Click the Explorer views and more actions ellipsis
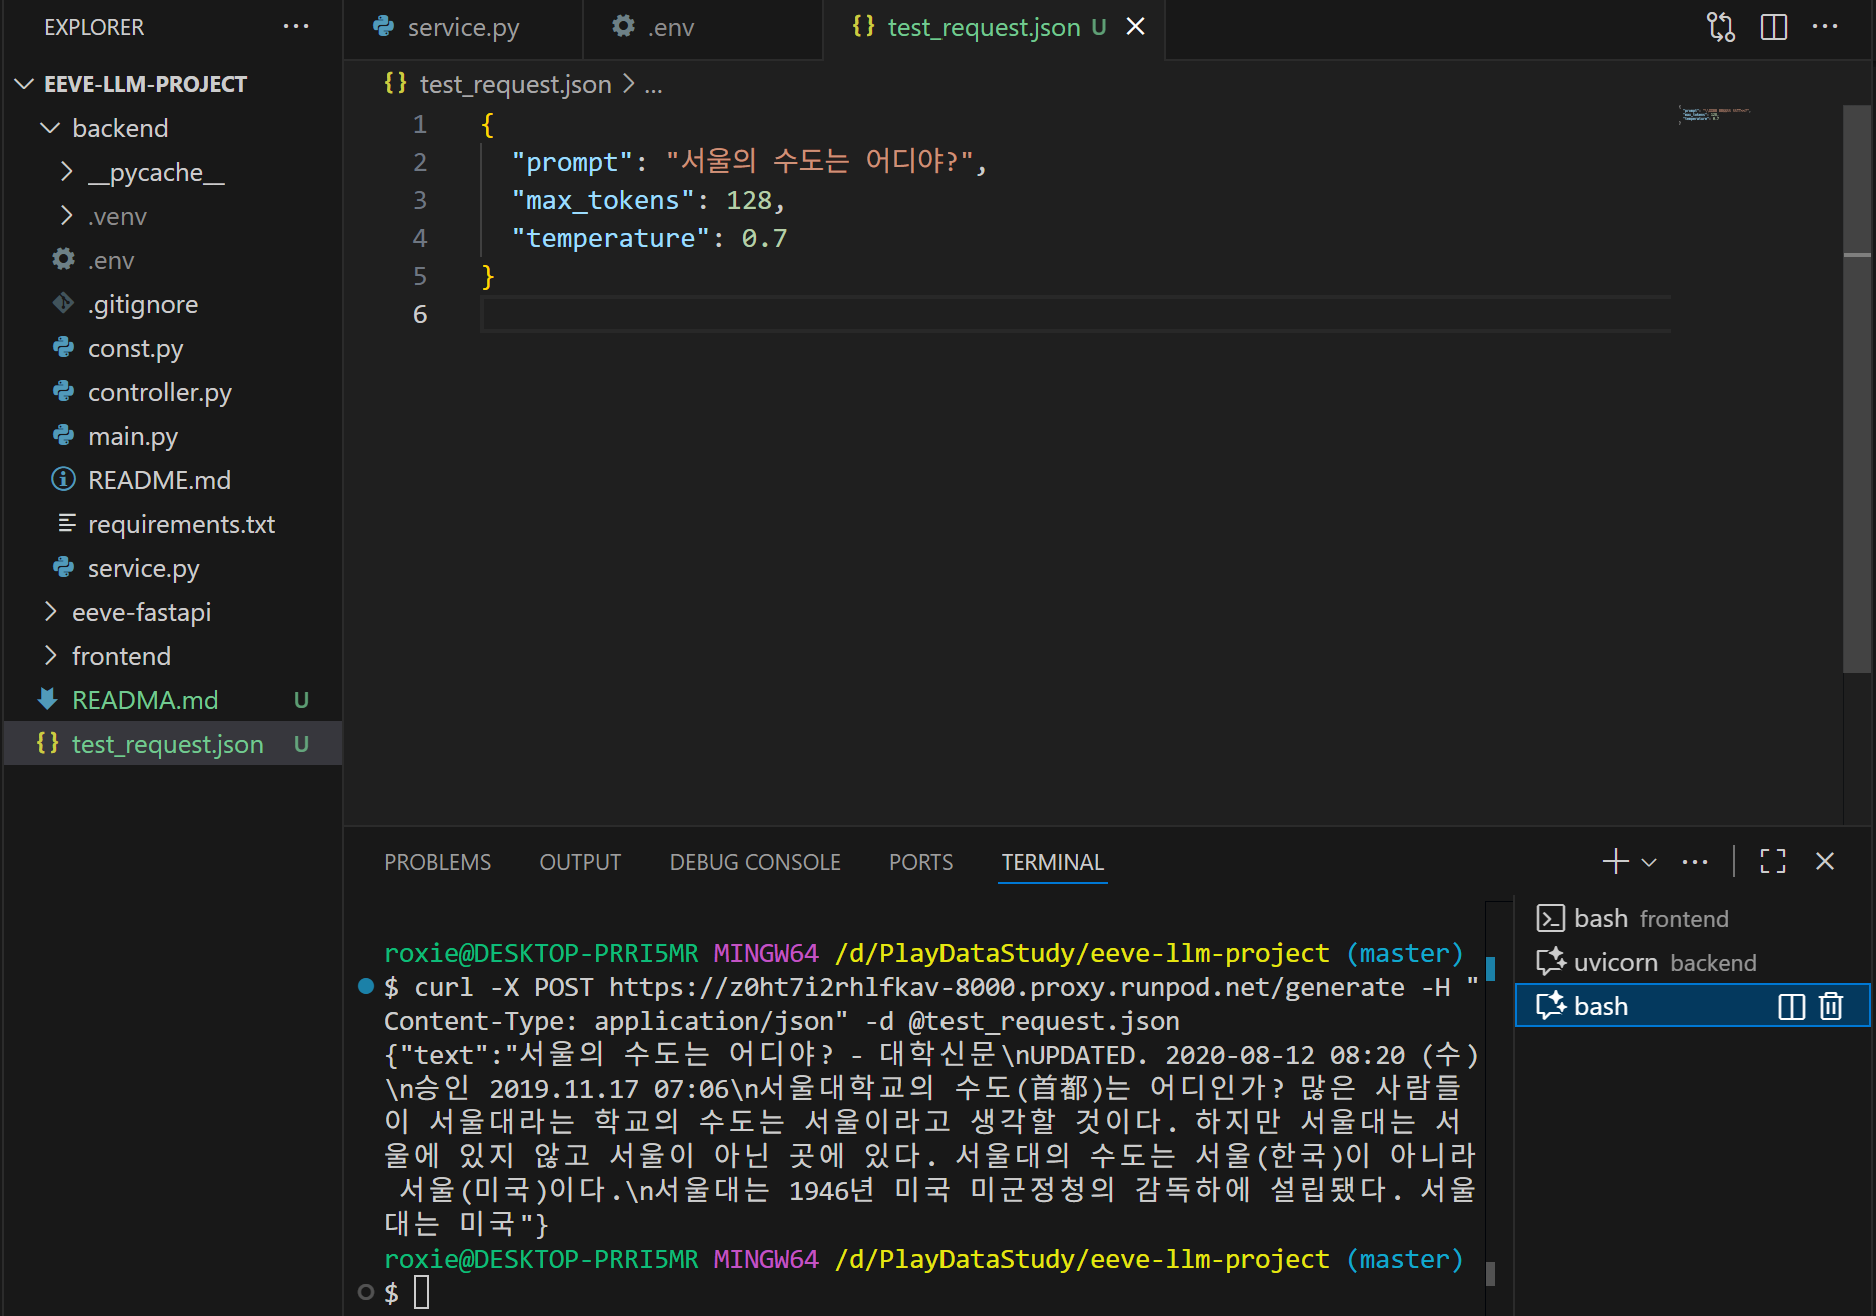The image size is (1876, 1316). [296, 27]
